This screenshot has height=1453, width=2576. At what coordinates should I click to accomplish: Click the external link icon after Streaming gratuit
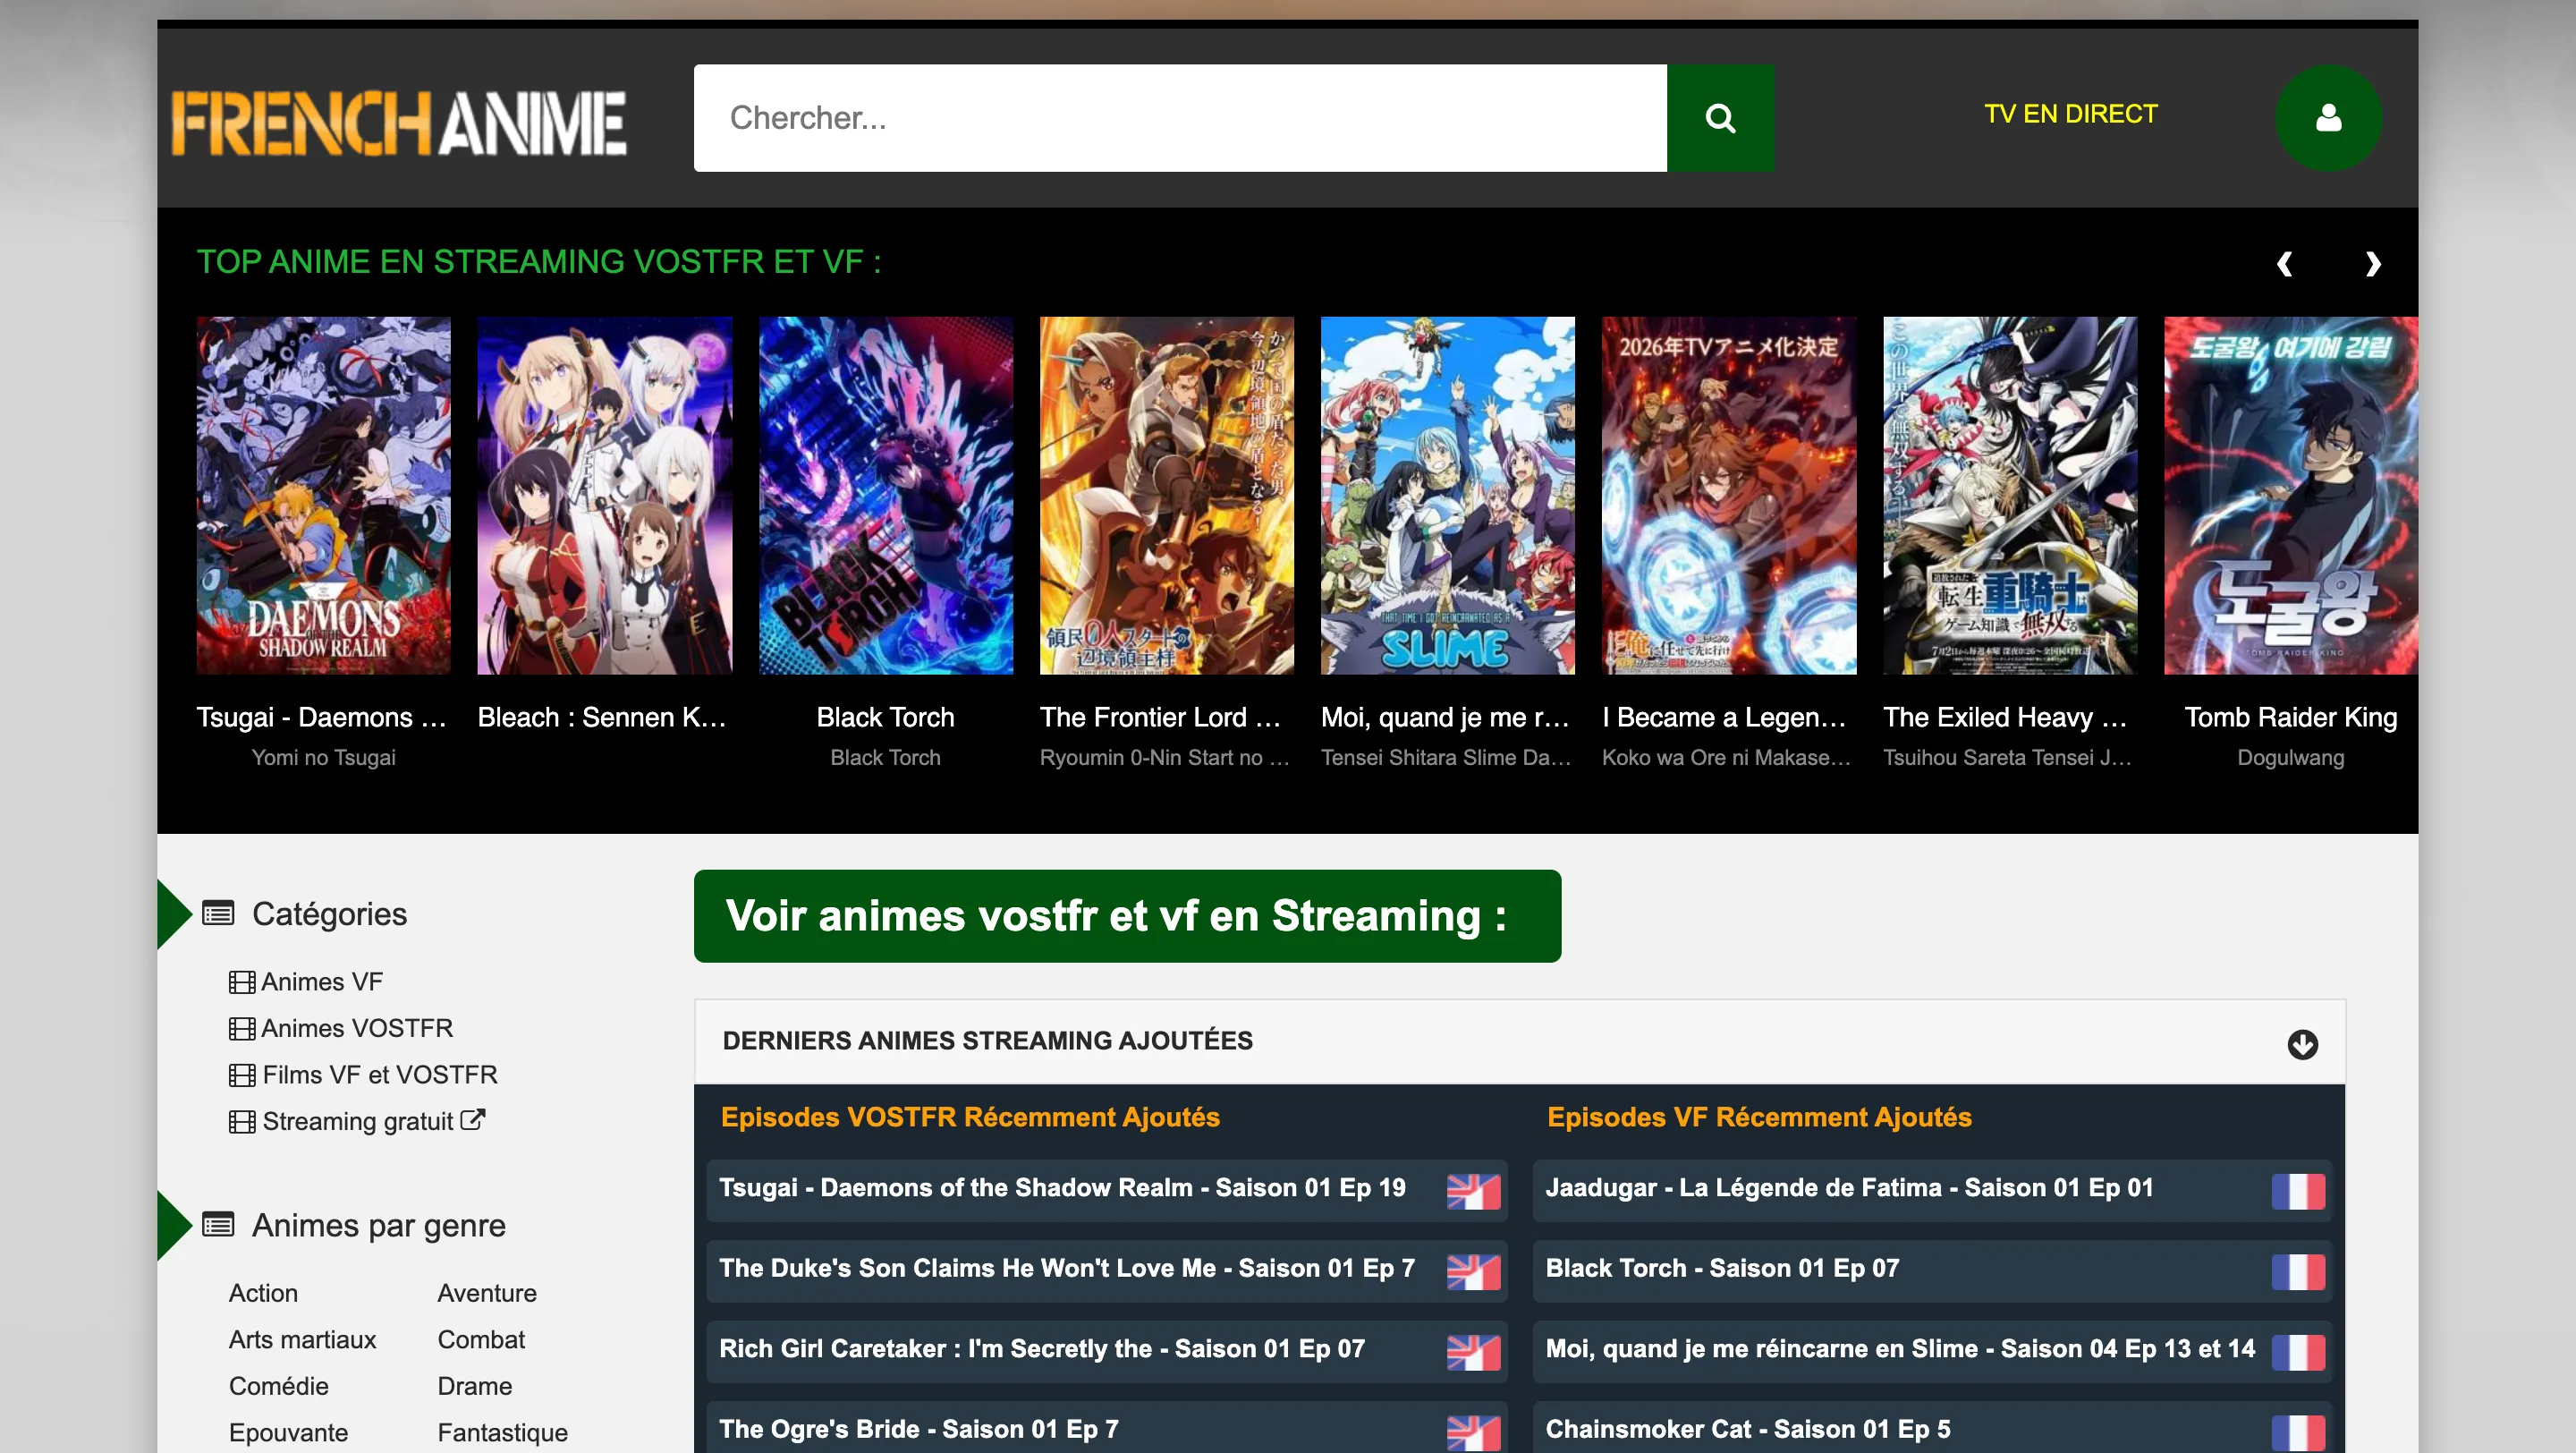[473, 1119]
